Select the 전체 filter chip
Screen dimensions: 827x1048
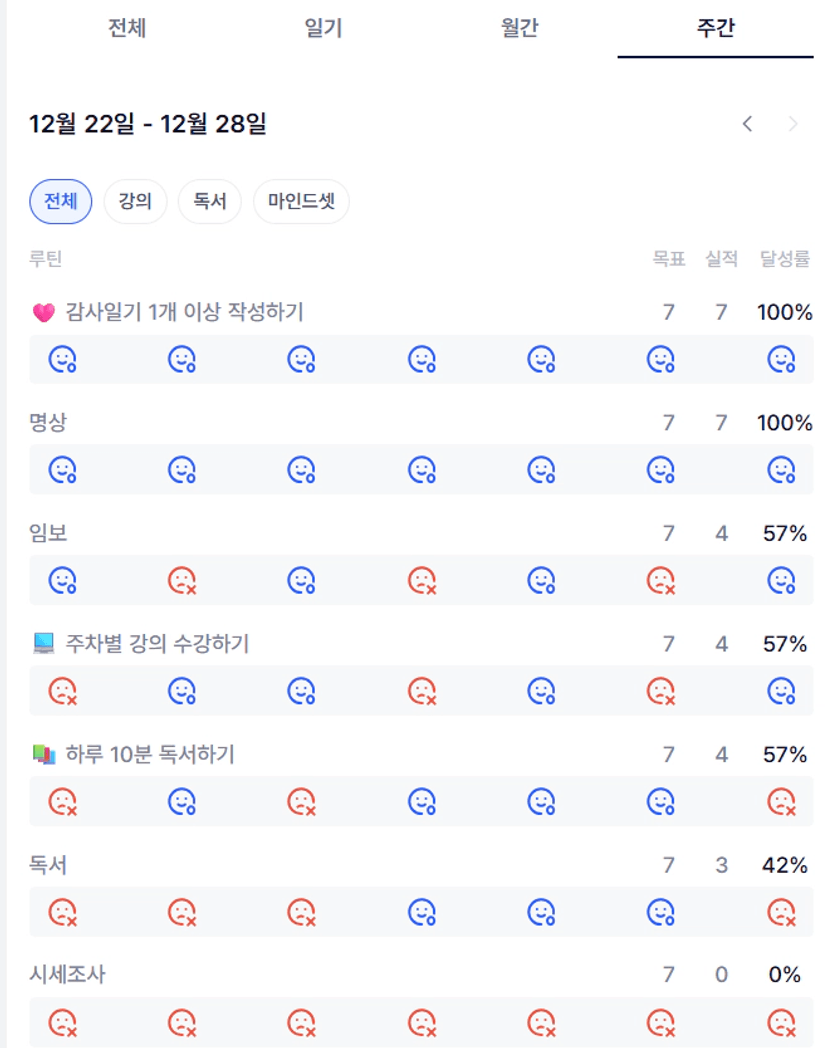[61, 202]
